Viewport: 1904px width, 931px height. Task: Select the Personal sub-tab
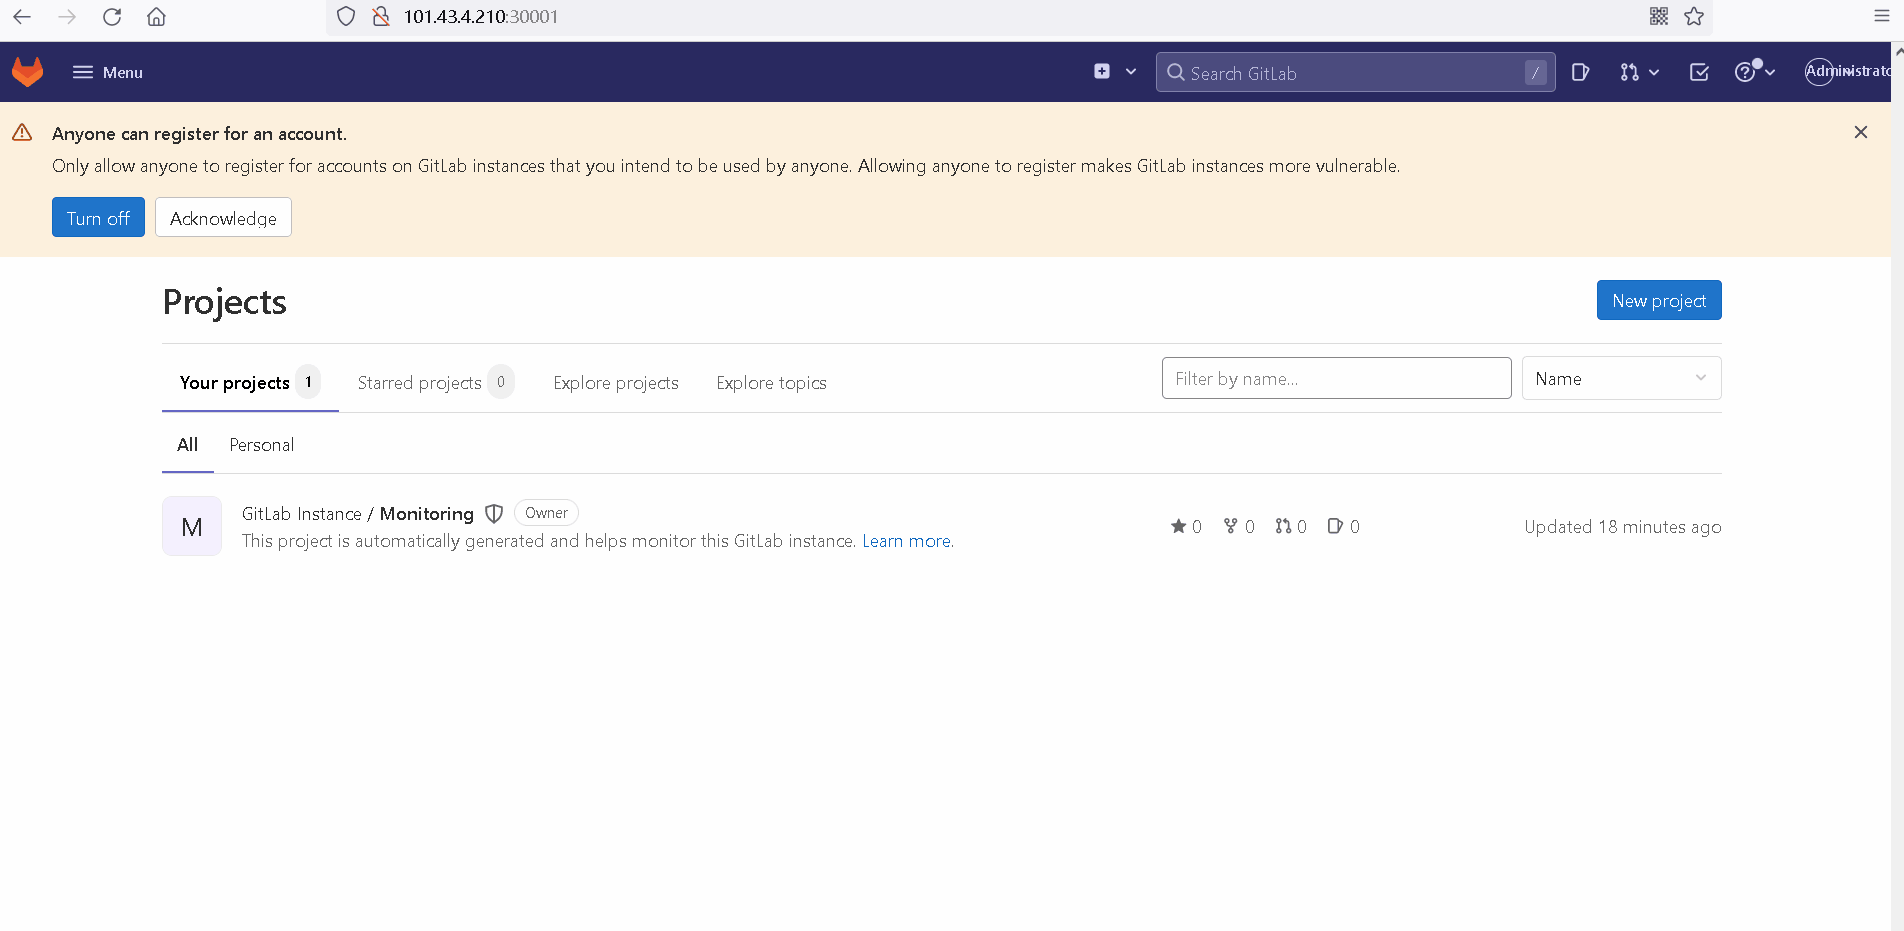[x=262, y=445]
